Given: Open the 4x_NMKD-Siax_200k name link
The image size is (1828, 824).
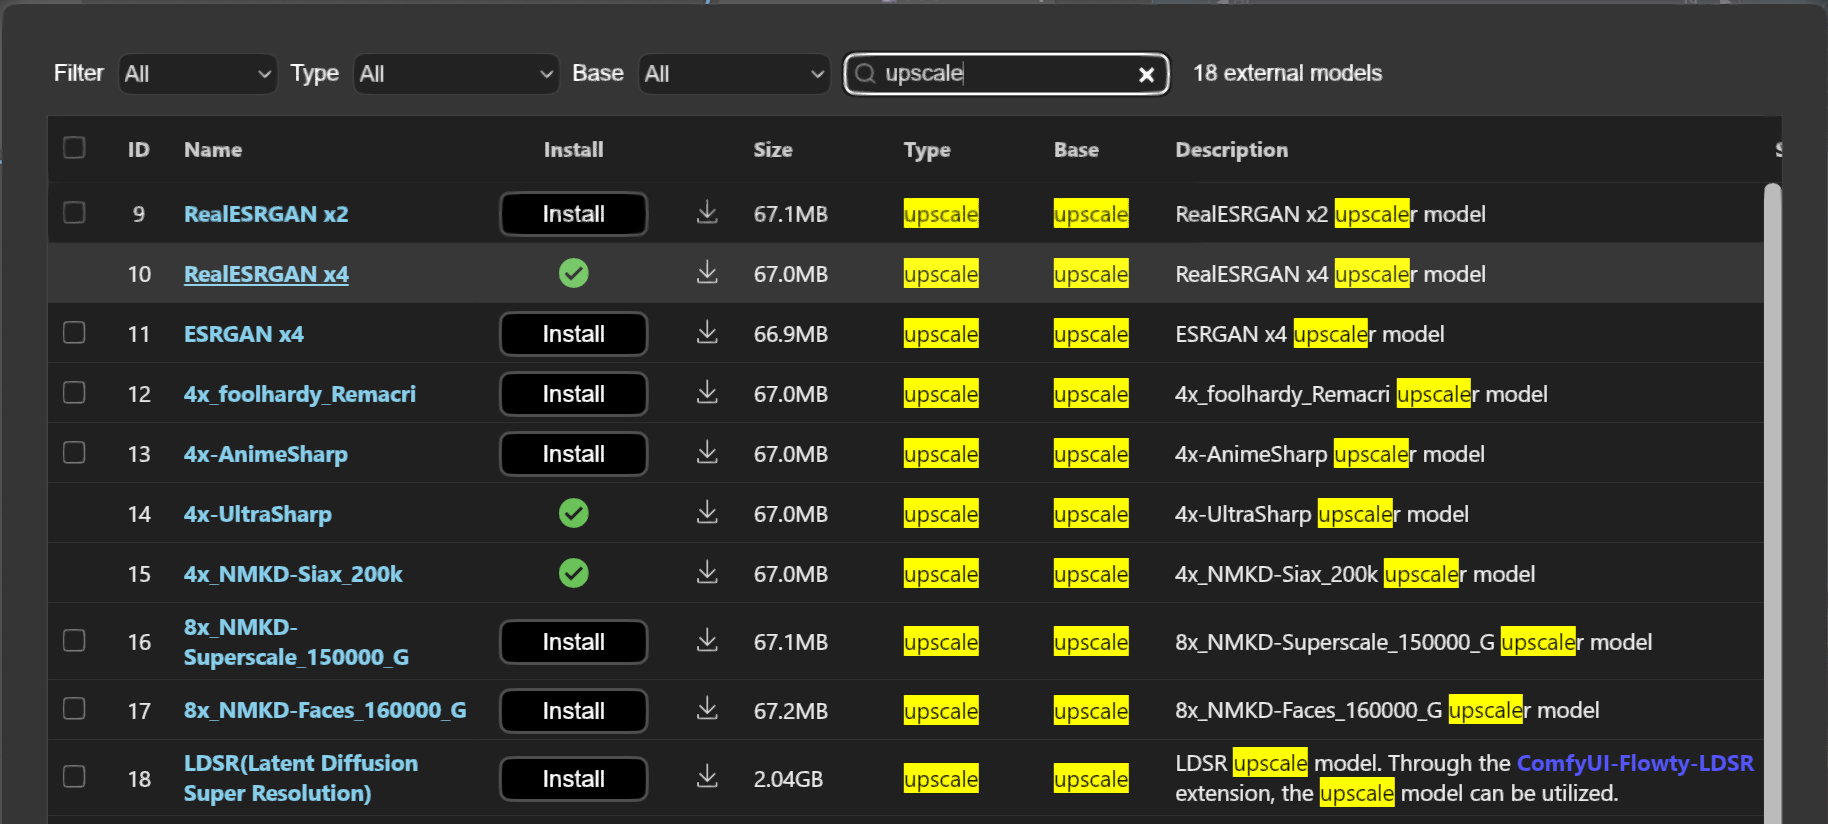Looking at the screenshot, I should tap(293, 574).
